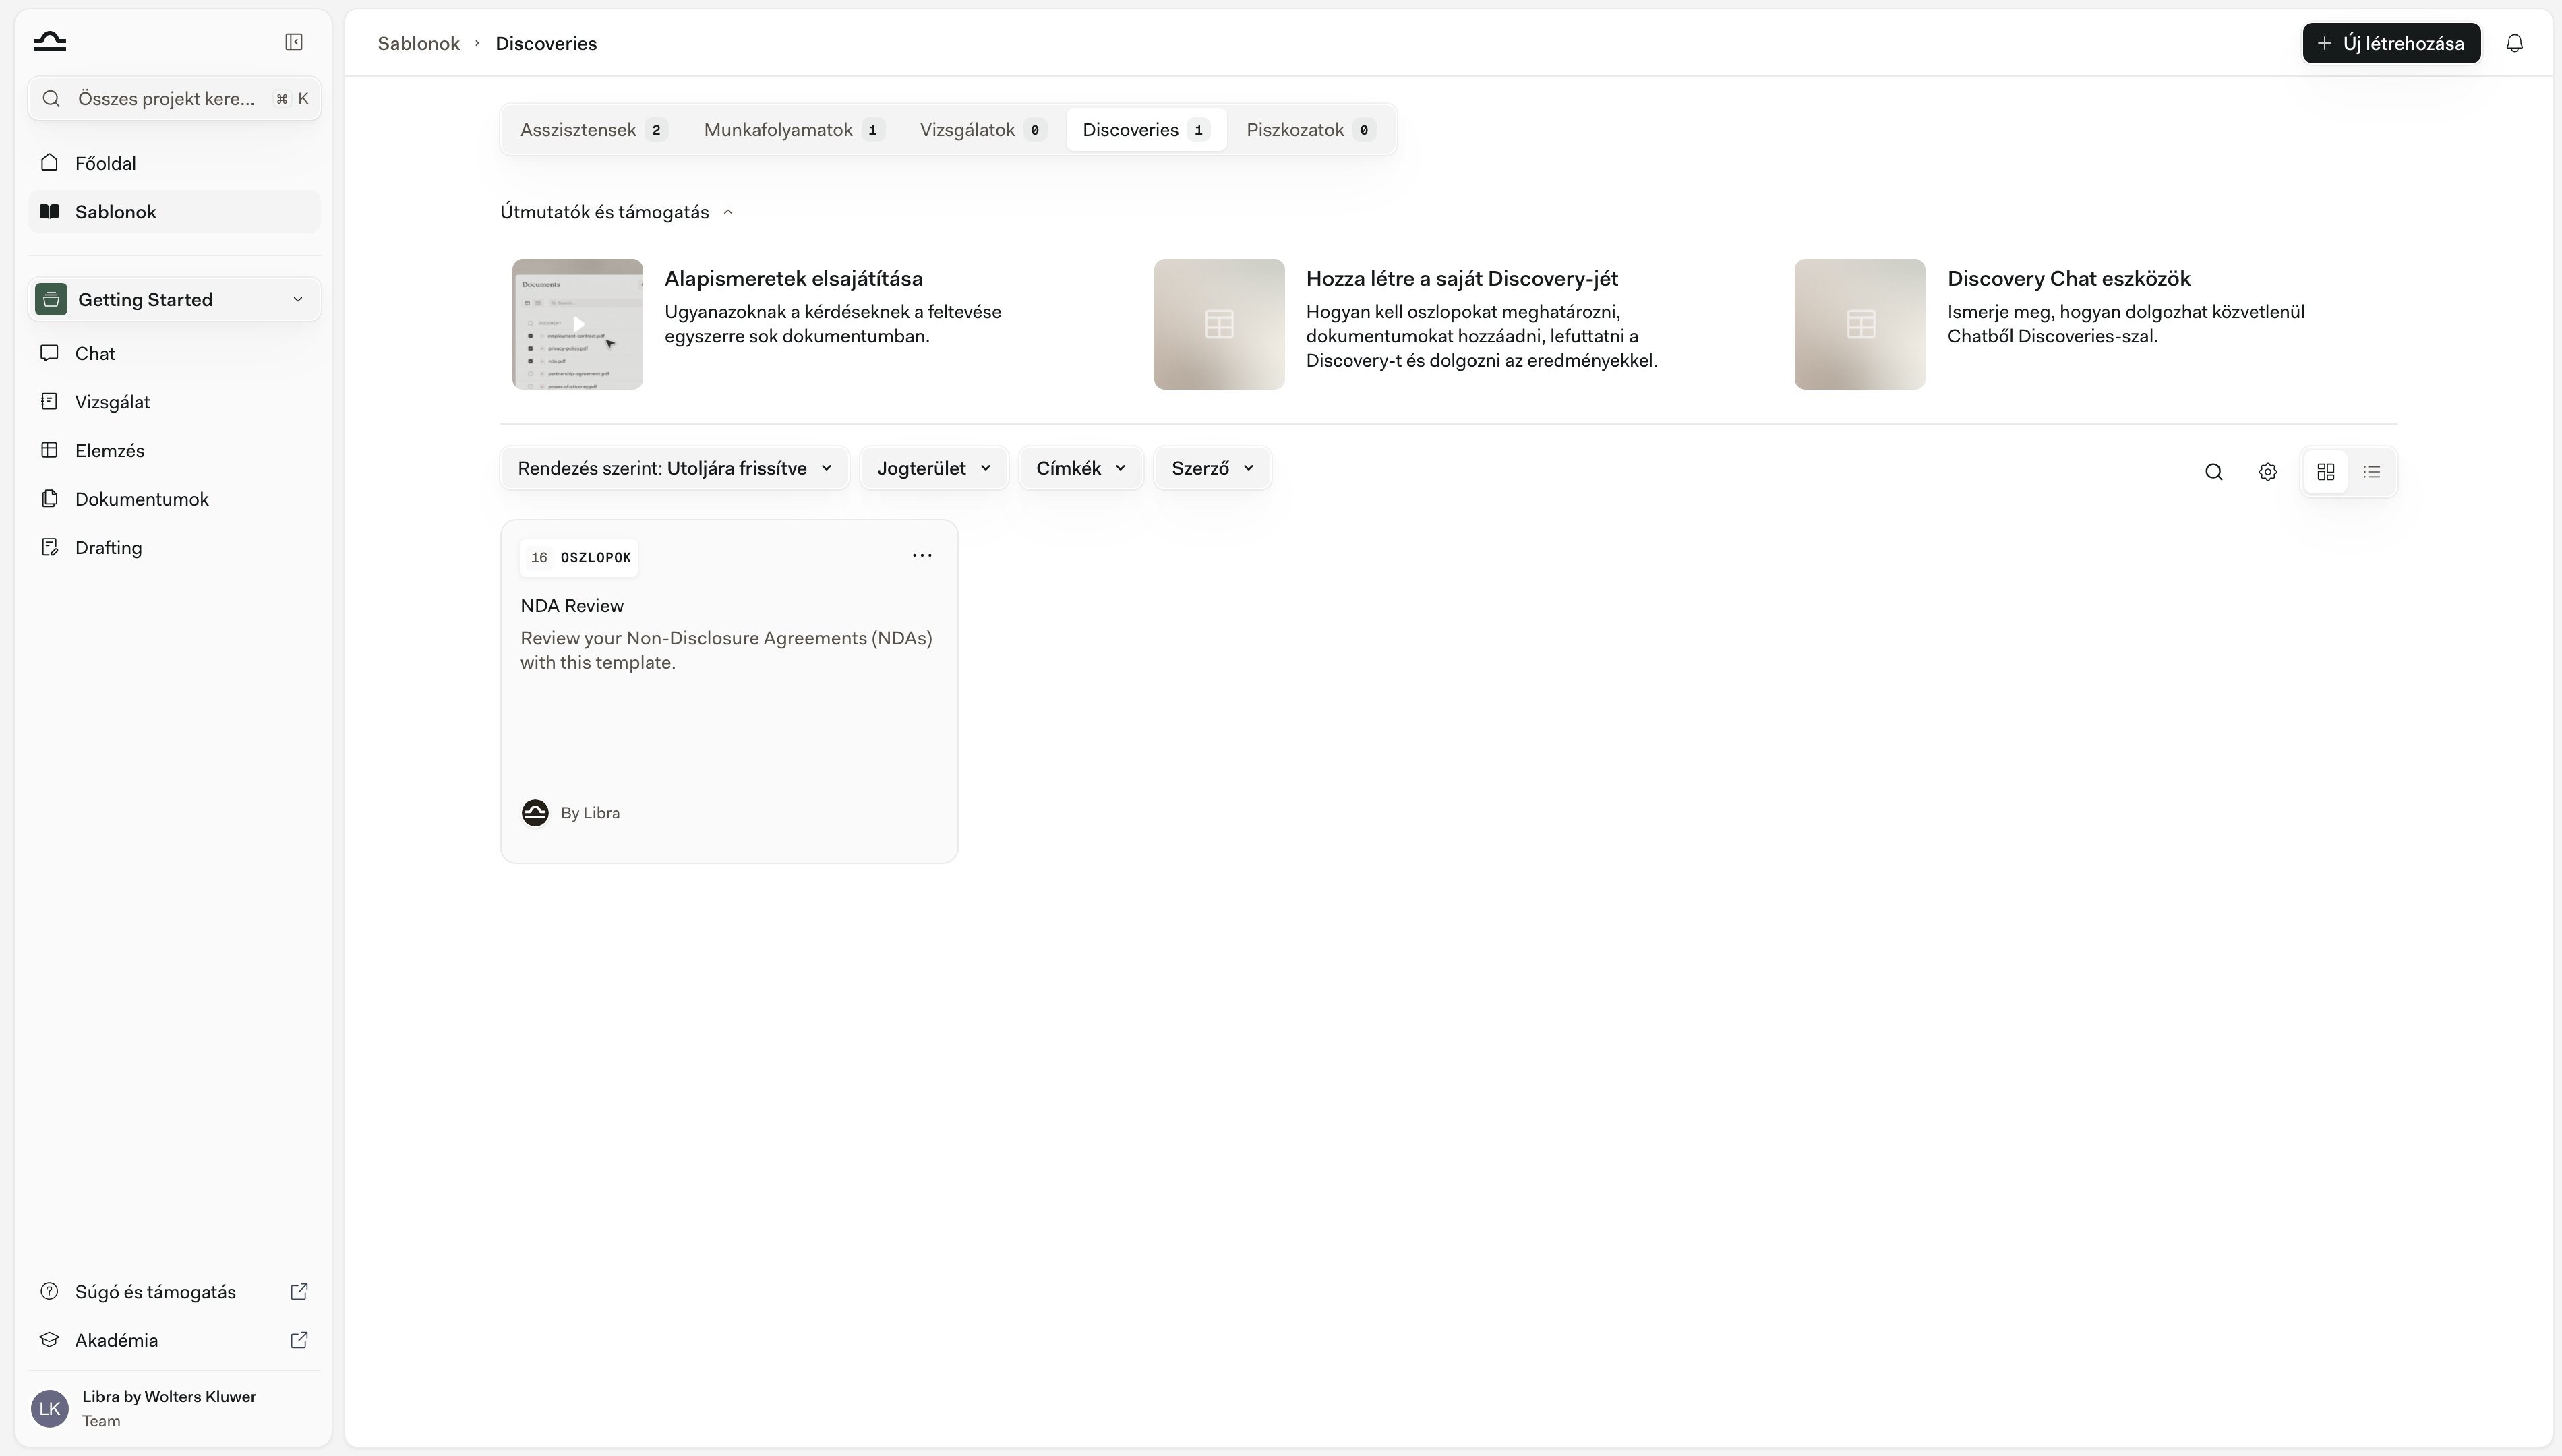
Task: Open Vizsgálat in the sidebar
Action: pyautogui.click(x=174, y=402)
